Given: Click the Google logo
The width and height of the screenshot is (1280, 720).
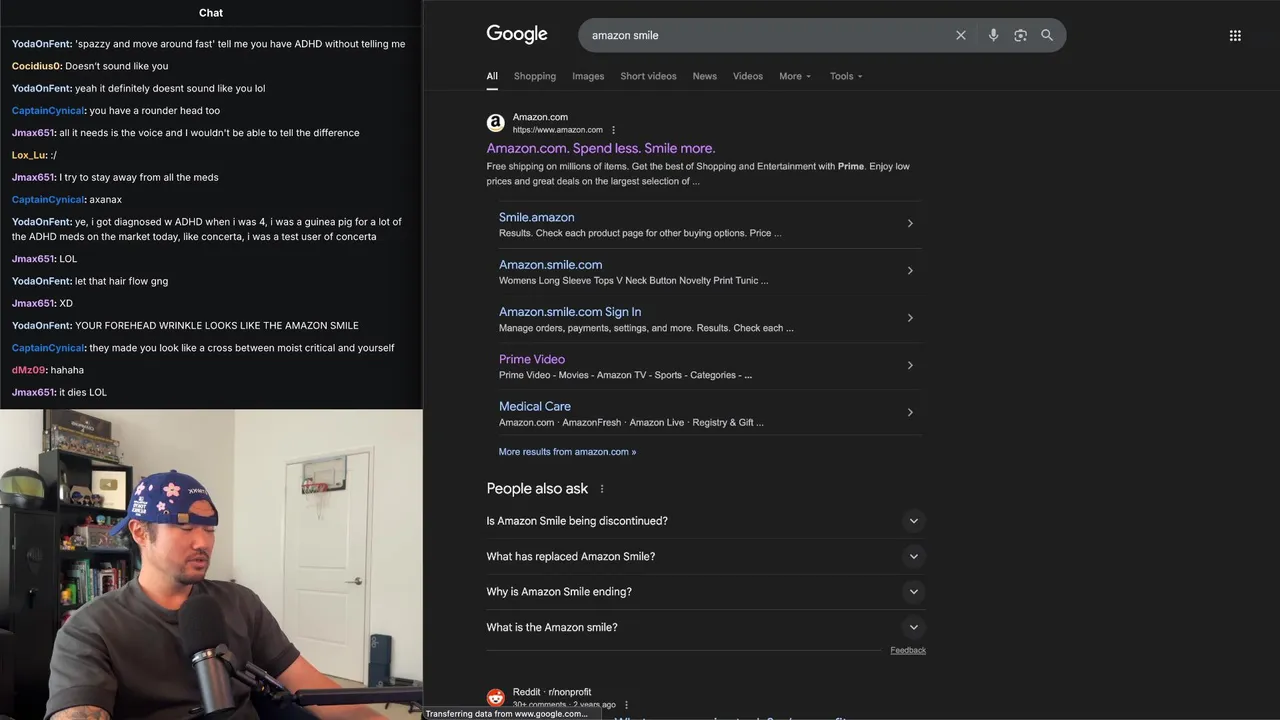Looking at the screenshot, I should (x=517, y=34).
